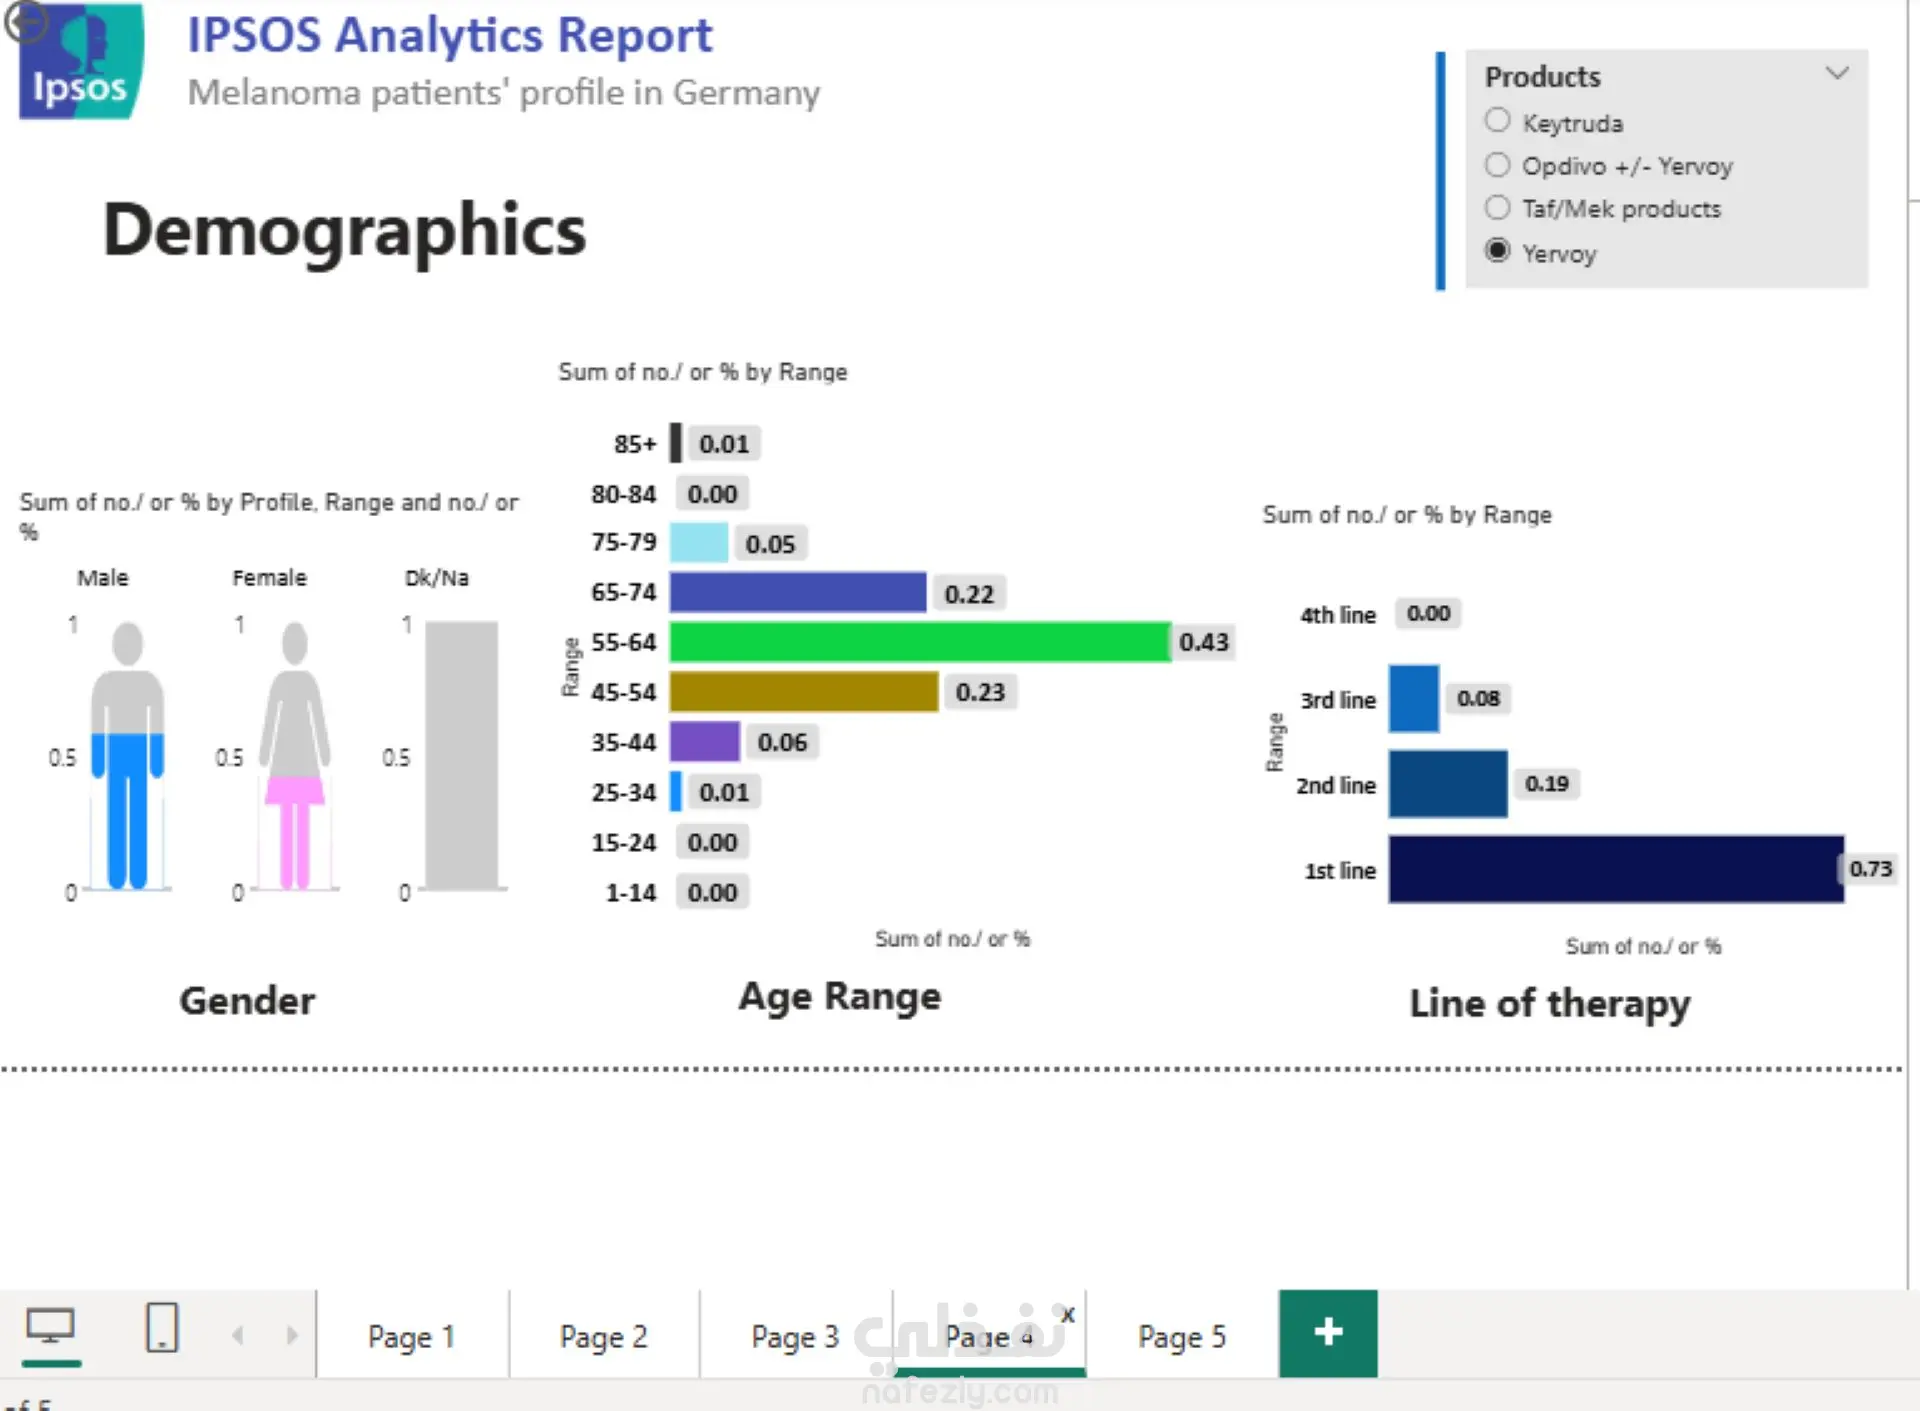Switch to mobile layout view icon
The image size is (1920, 1411).
(x=161, y=1328)
